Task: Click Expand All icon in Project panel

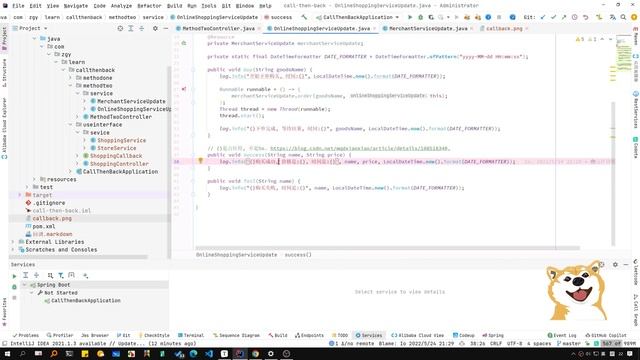Action: tap(131, 29)
